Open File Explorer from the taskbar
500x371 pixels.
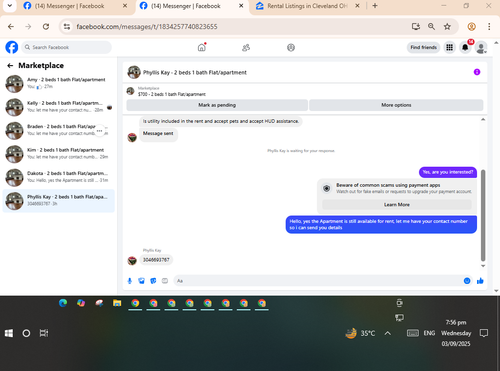(117, 303)
